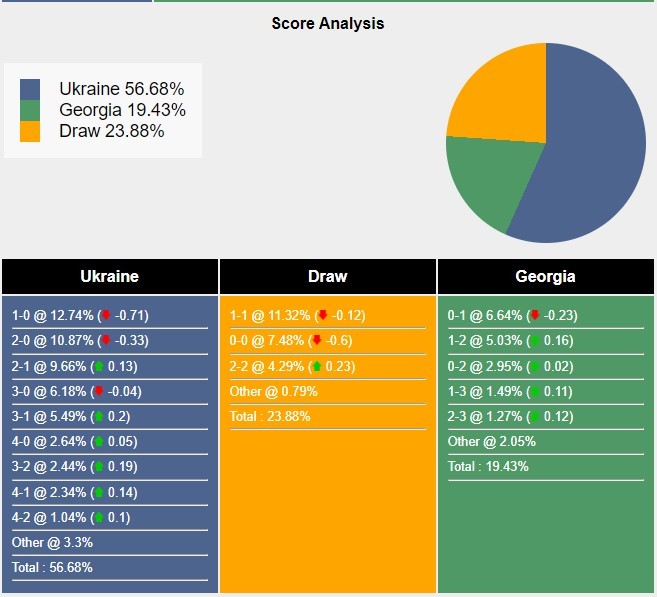Click the green Georgia legend swatch
Viewport: 657px width, 597px height.
click(30, 111)
